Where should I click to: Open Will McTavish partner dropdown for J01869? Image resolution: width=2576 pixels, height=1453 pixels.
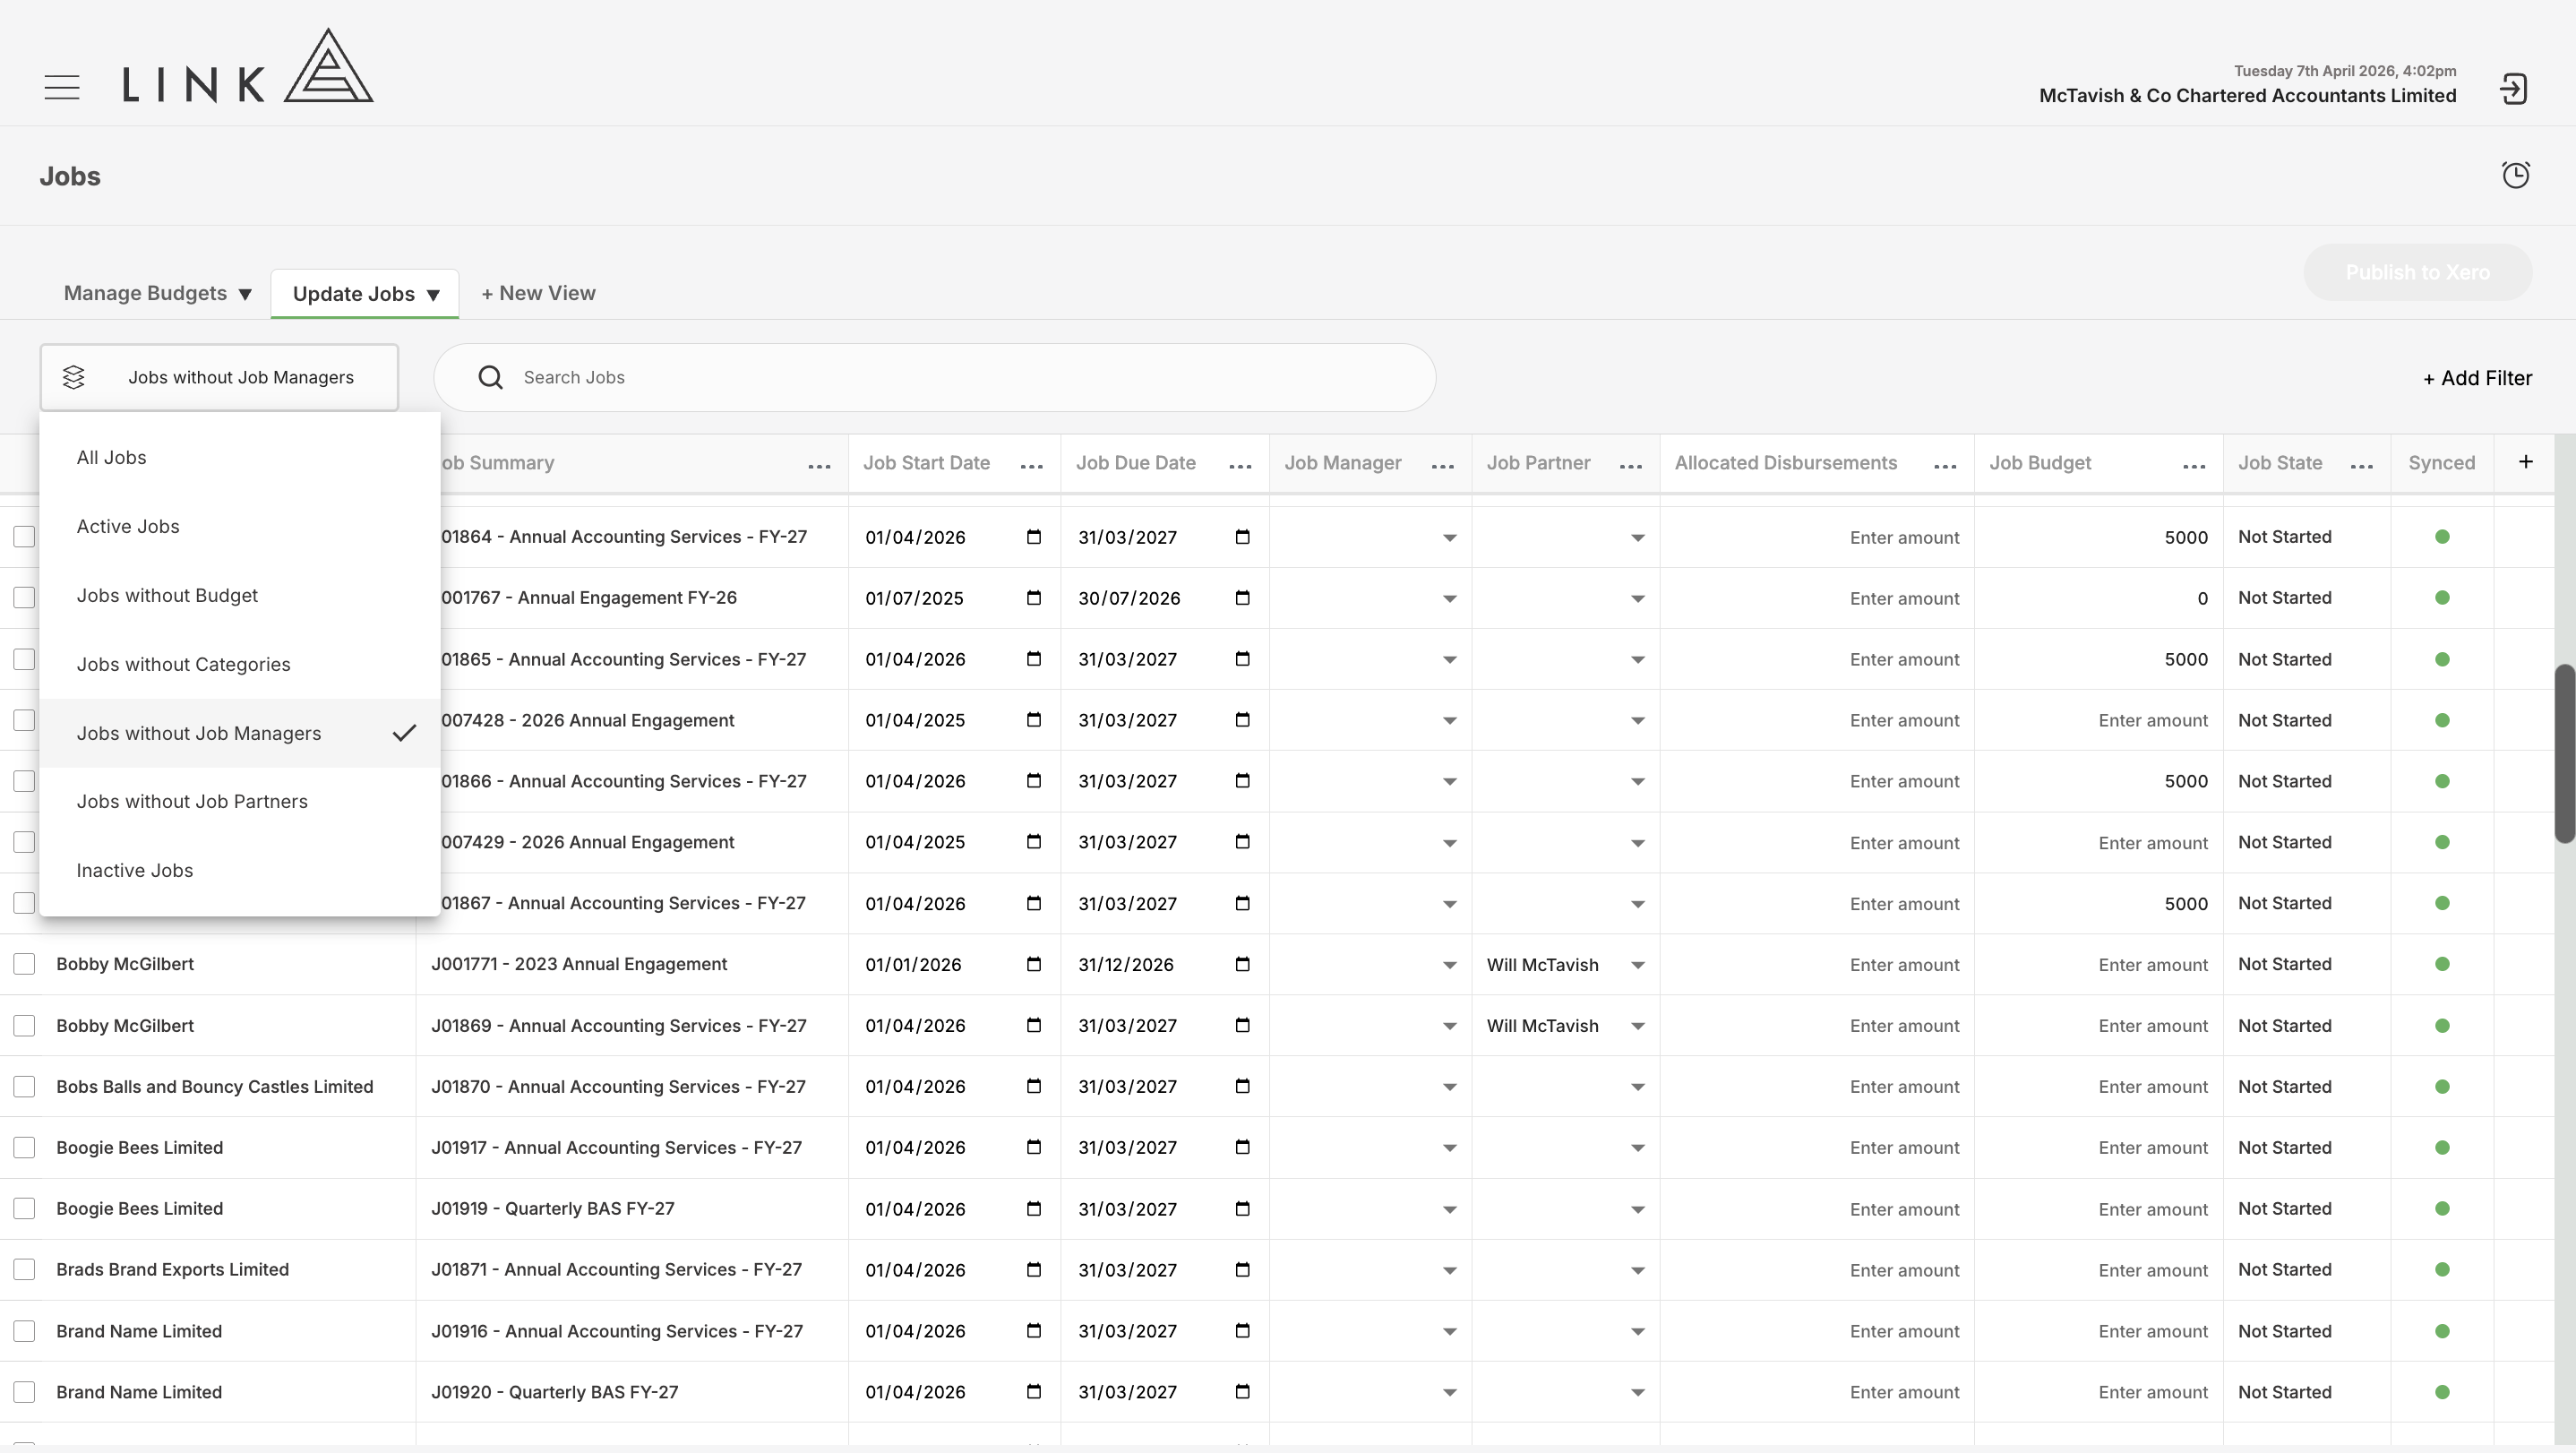click(1637, 1026)
